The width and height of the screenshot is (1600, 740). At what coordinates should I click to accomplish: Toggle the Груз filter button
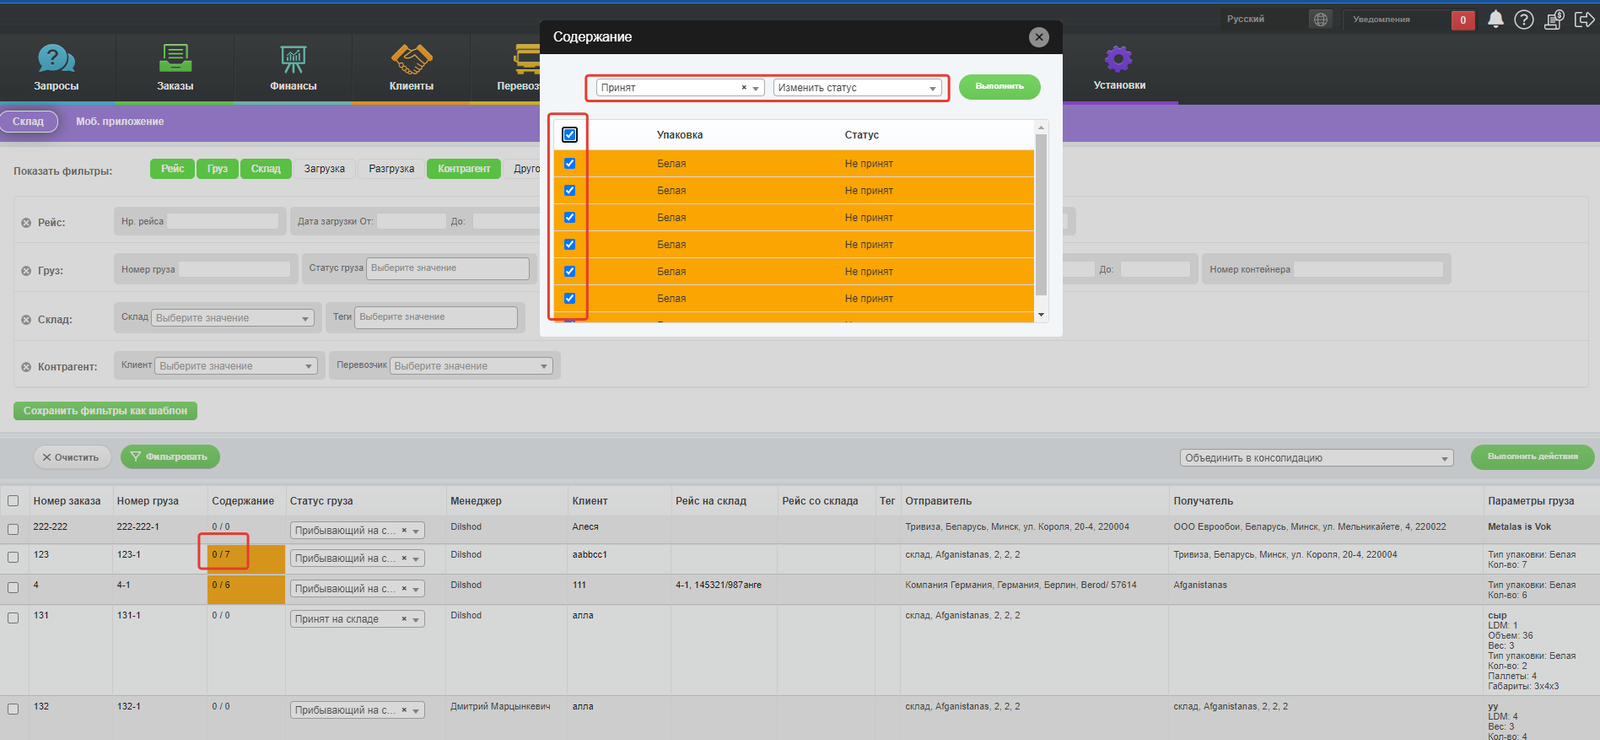218,169
